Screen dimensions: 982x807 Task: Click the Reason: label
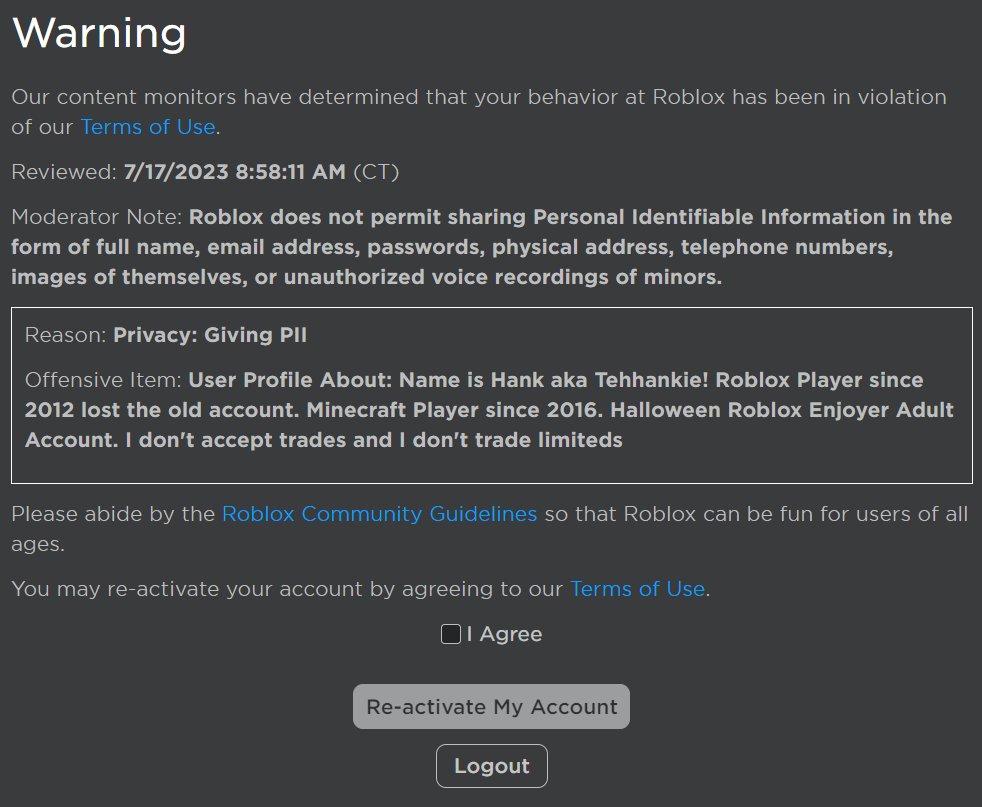pos(66,335)
